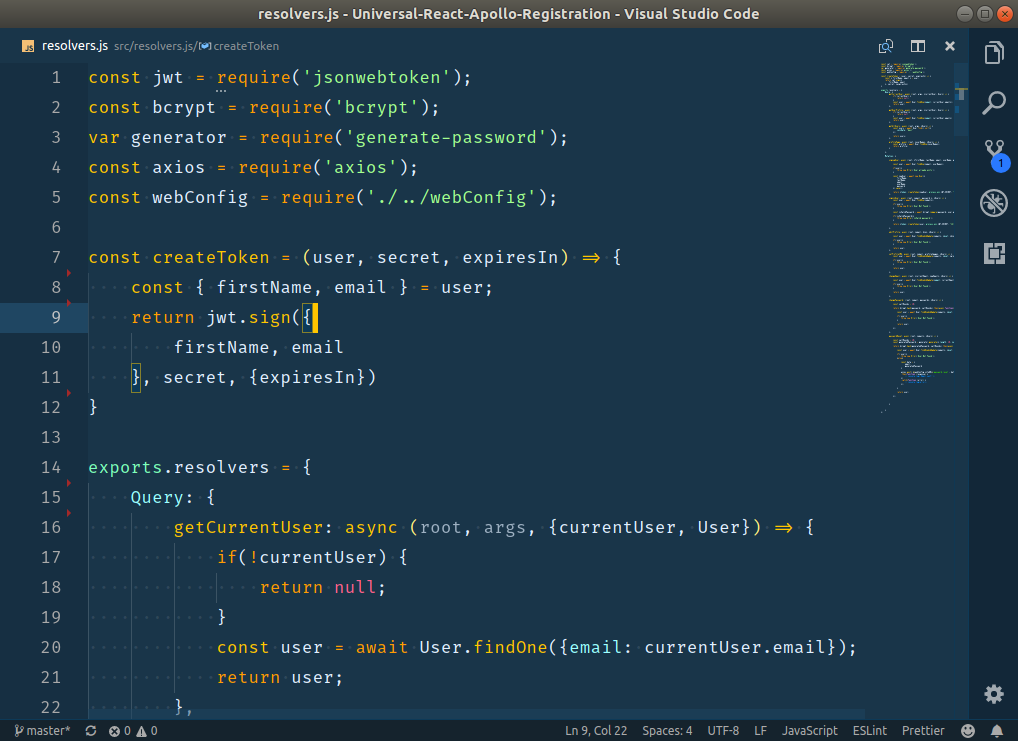Click the expiresIn parameter on line 7
The height and width of the screenshot is (741, 1018).
click(x=510, y=258)
